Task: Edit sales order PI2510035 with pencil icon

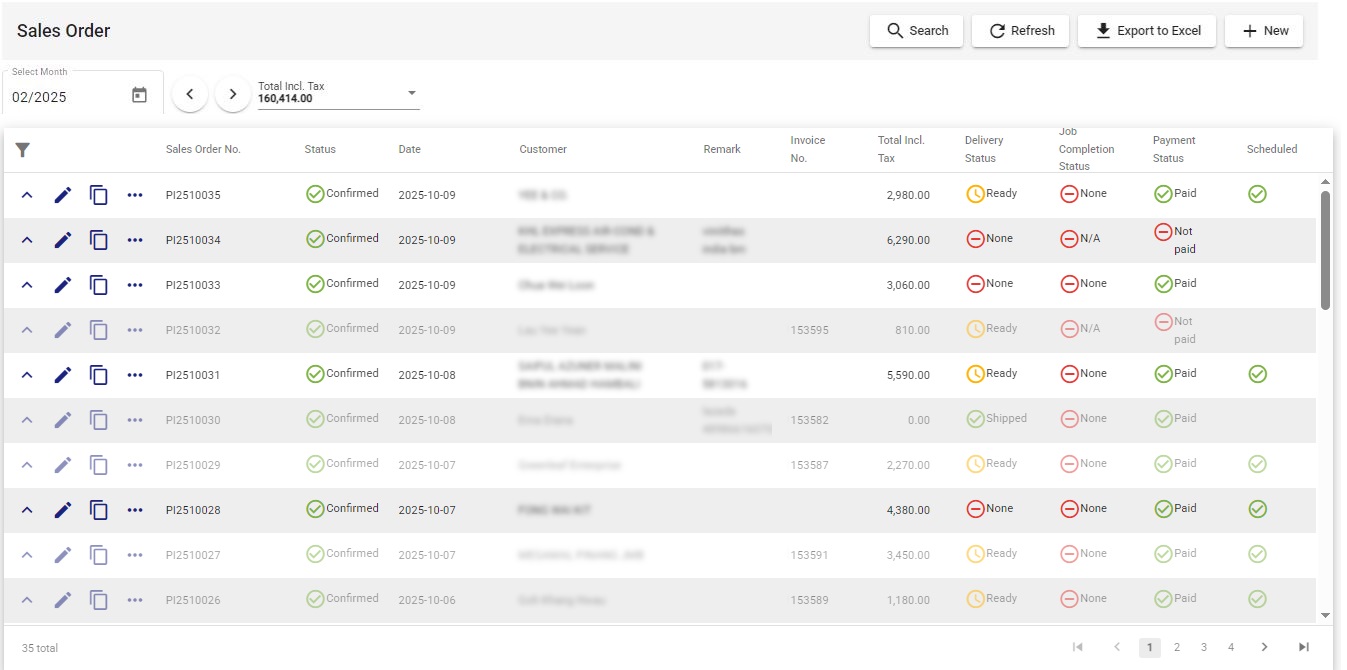Action: coord(63,195)
